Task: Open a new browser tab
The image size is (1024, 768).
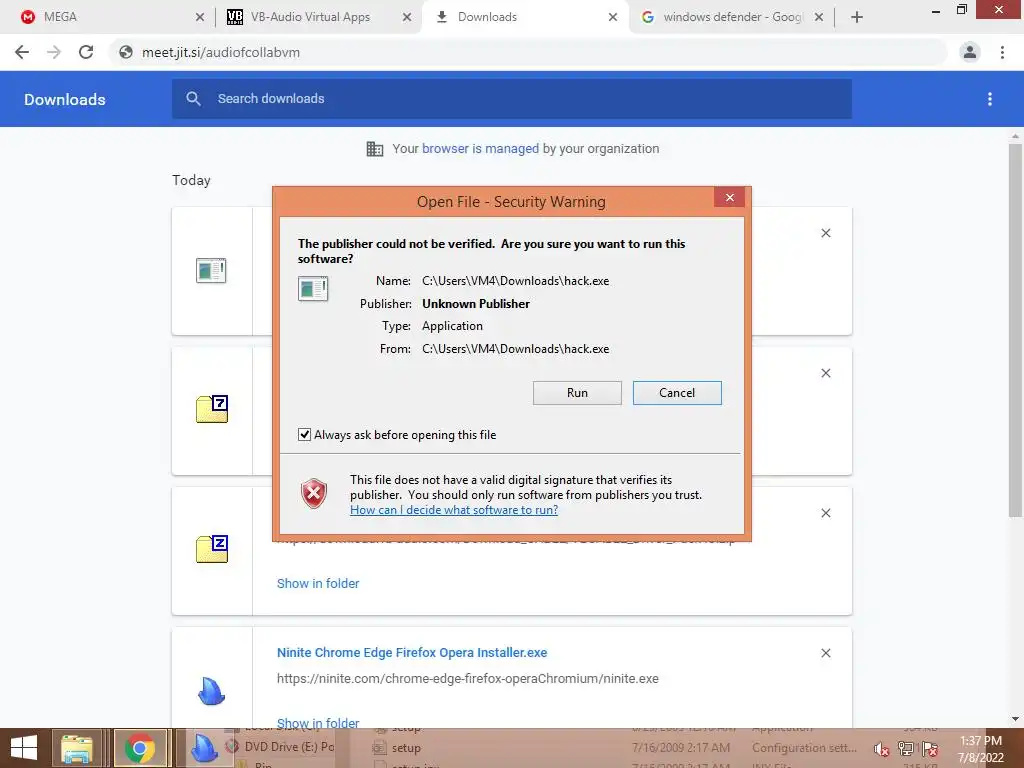Action: 857,17
